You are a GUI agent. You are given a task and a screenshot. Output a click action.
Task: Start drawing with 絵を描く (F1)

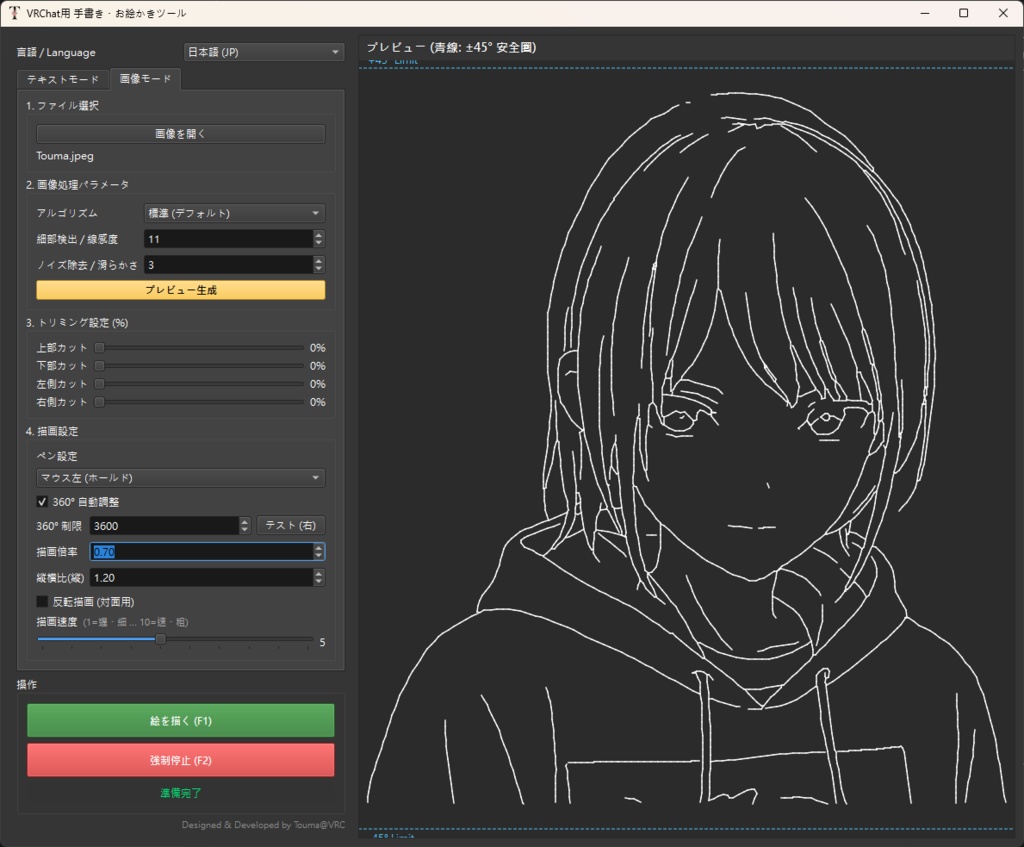point(181,719)
